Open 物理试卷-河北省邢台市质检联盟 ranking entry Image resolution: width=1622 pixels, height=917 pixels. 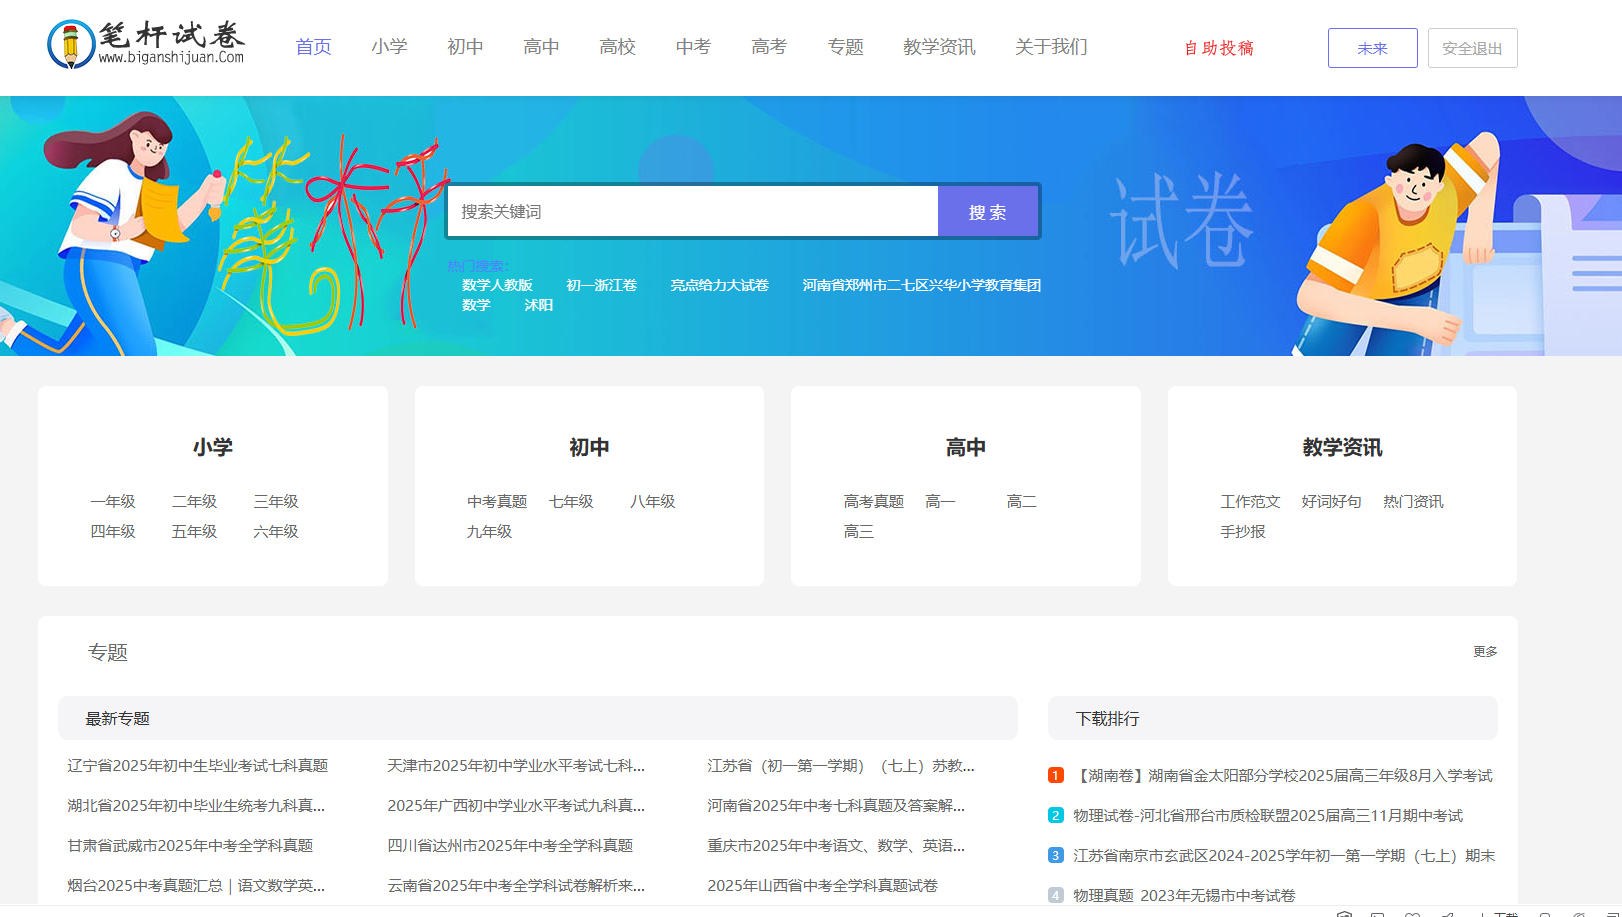click(x=1268, y=815)
